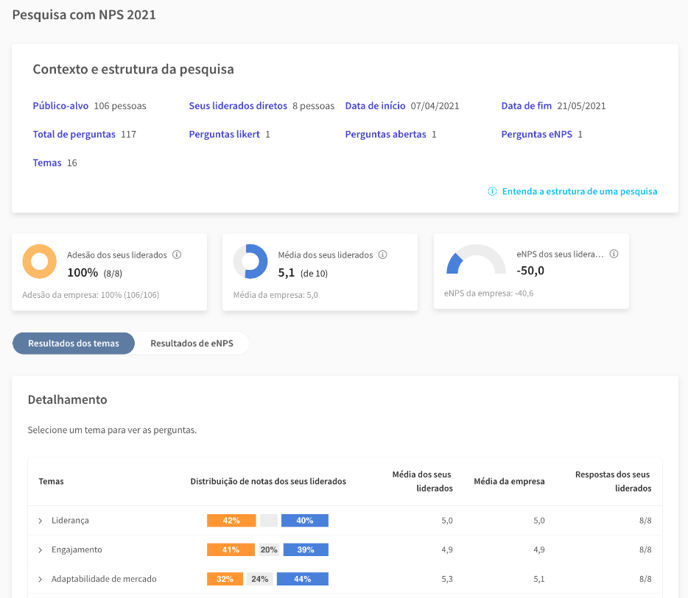Click eNPS da empresa: -40,6 text
The width and height of the screenshot is (688, 598).
489,293
